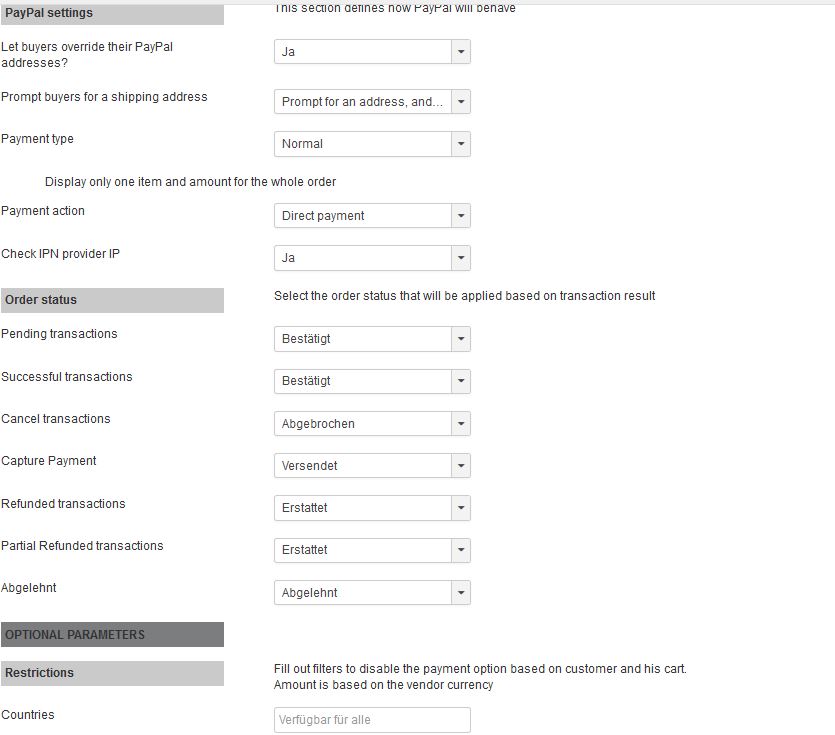Open the Capture Payment status dropdown
This screenshot has width=835, height=735.
click(x=372, y=466)
